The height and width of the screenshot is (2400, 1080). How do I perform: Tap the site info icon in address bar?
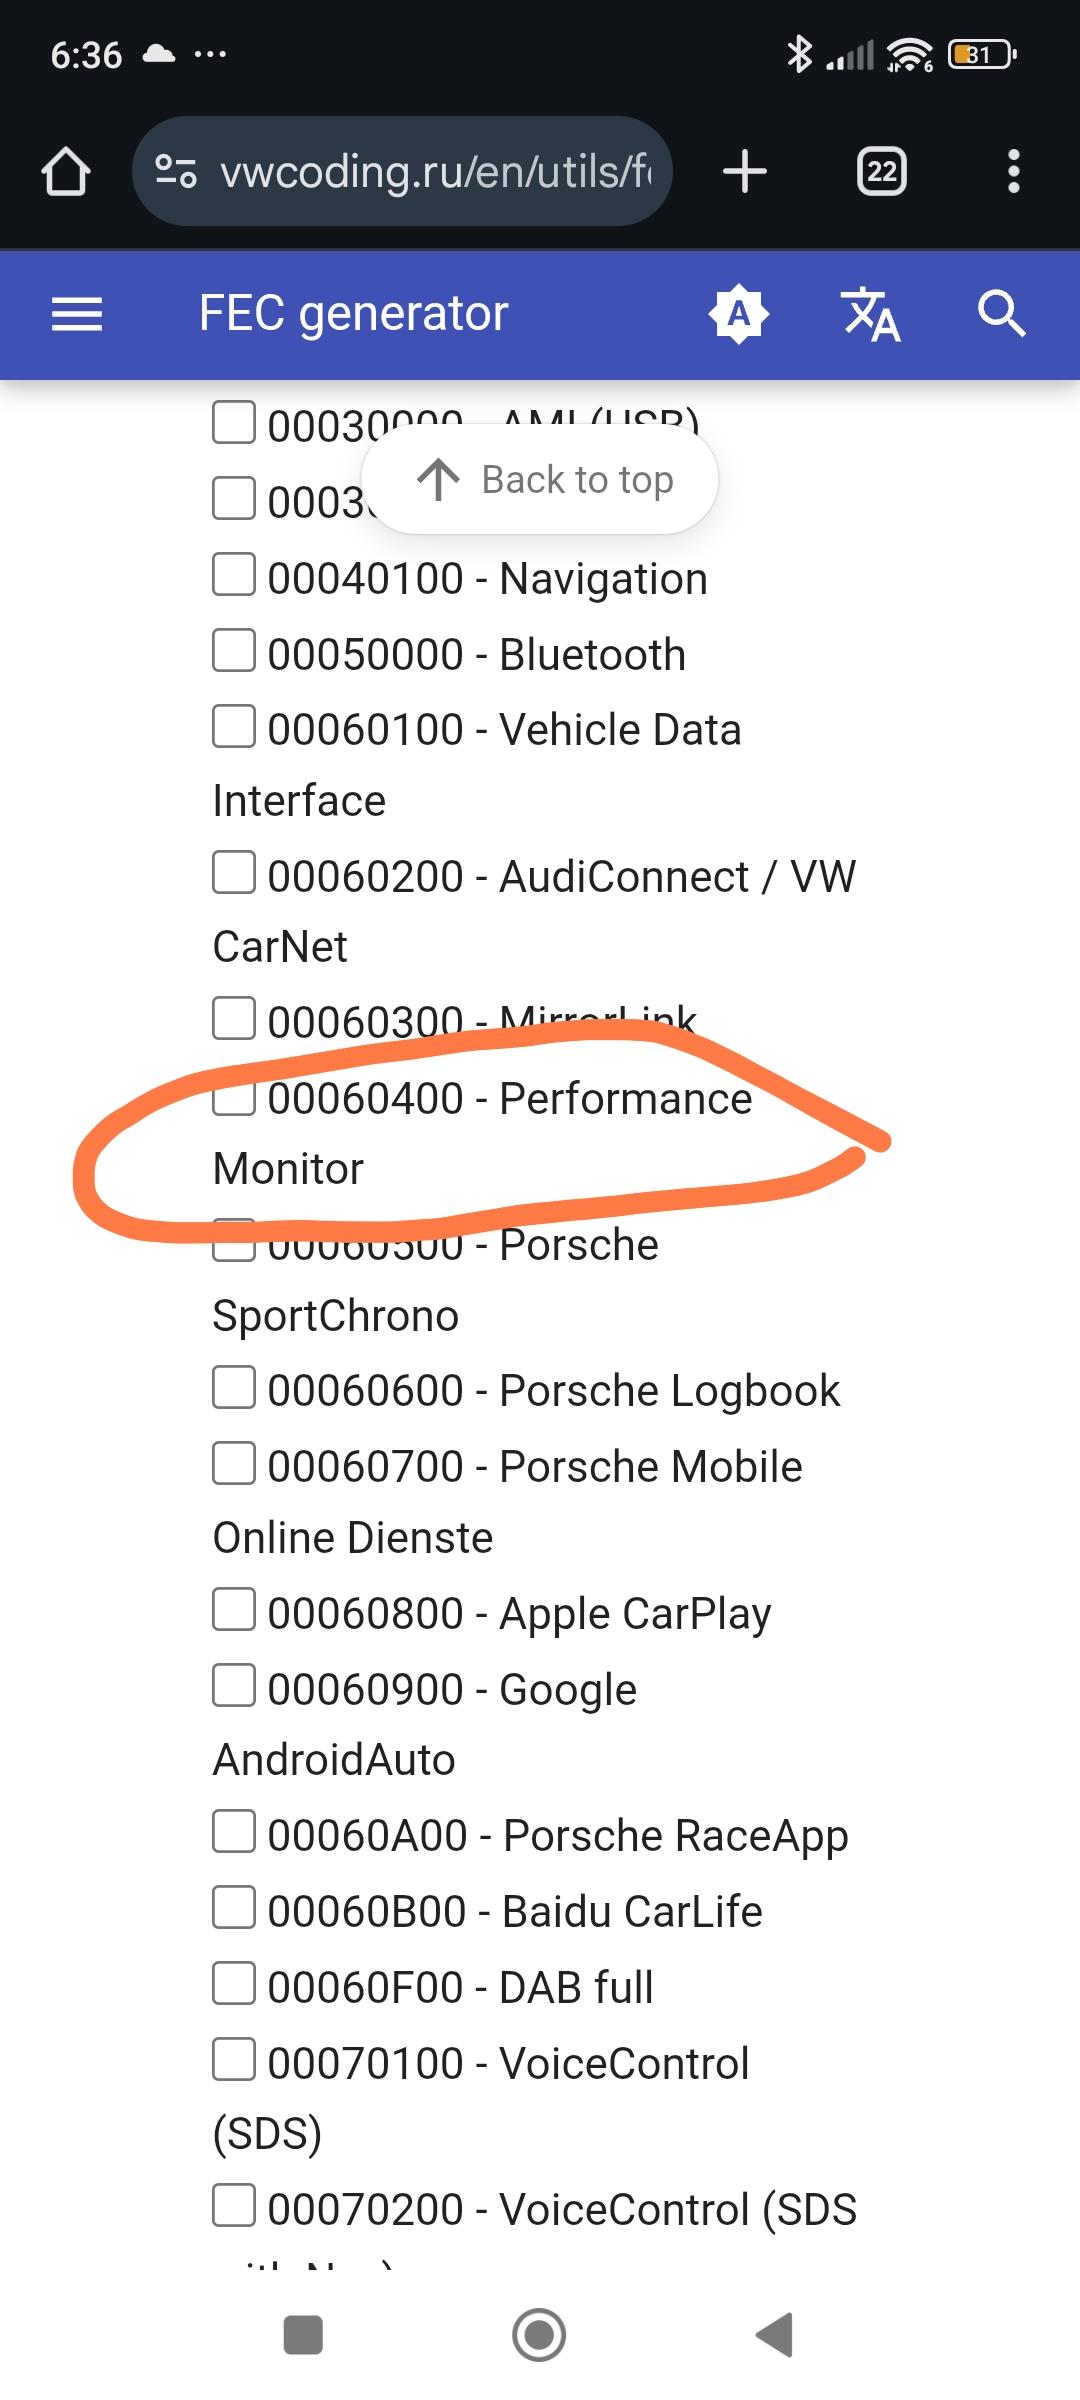point(176,171)
